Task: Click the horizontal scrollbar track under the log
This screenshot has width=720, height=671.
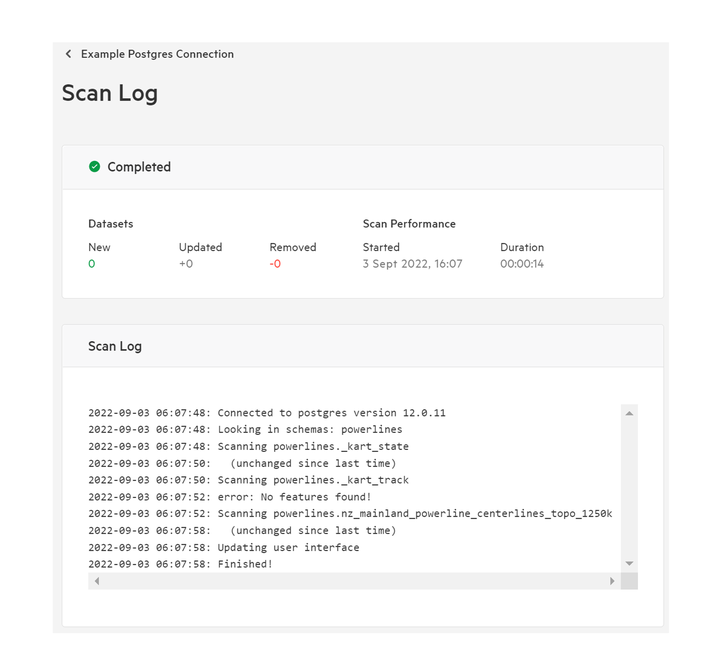Action: (354, 581)
